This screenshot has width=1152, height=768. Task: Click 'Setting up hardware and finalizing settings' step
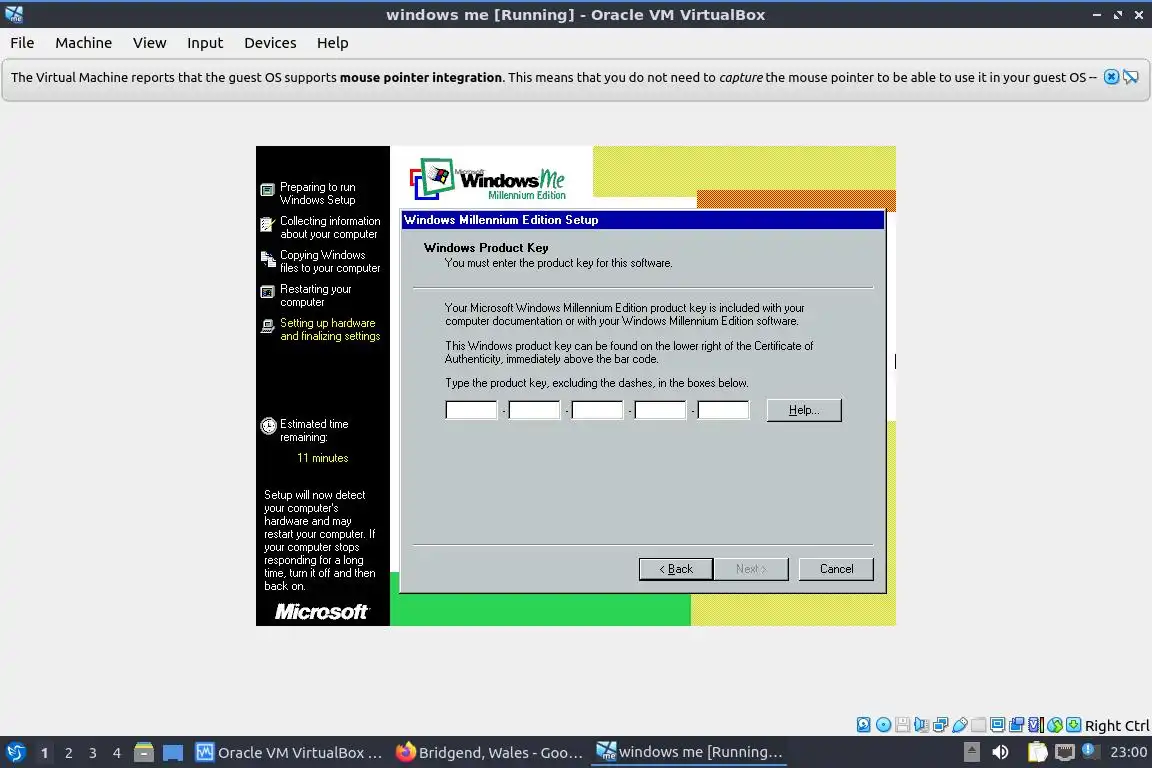320,329
